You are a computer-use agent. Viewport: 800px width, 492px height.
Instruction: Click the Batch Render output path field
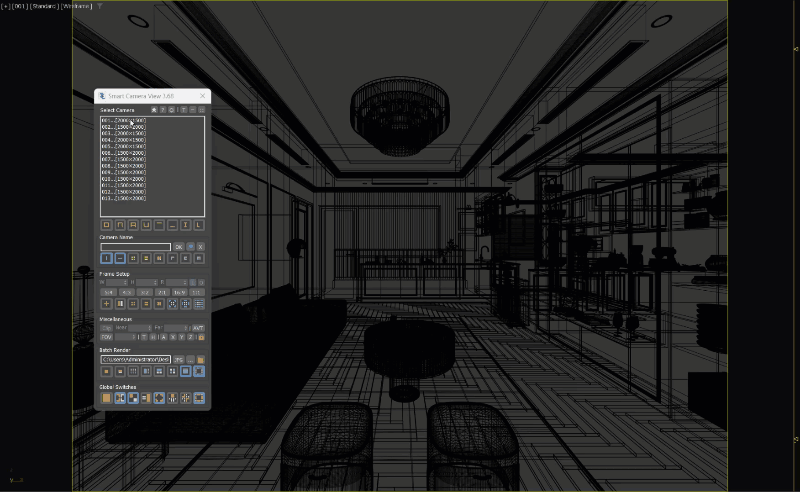(135, 359)
